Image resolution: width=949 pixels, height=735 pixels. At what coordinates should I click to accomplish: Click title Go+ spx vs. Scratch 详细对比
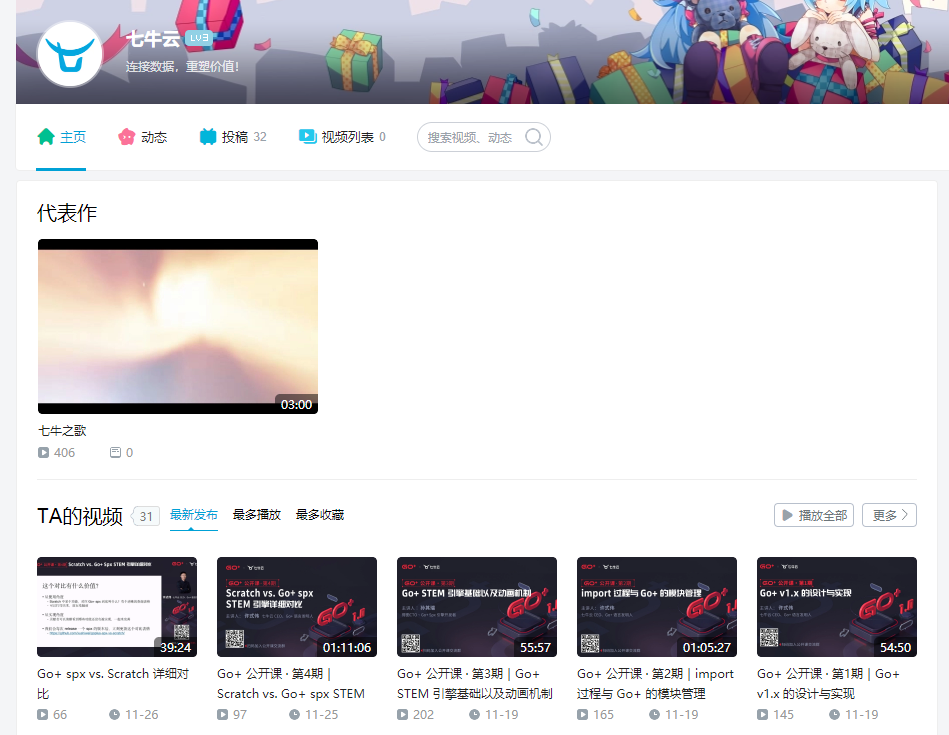(113, 684)
